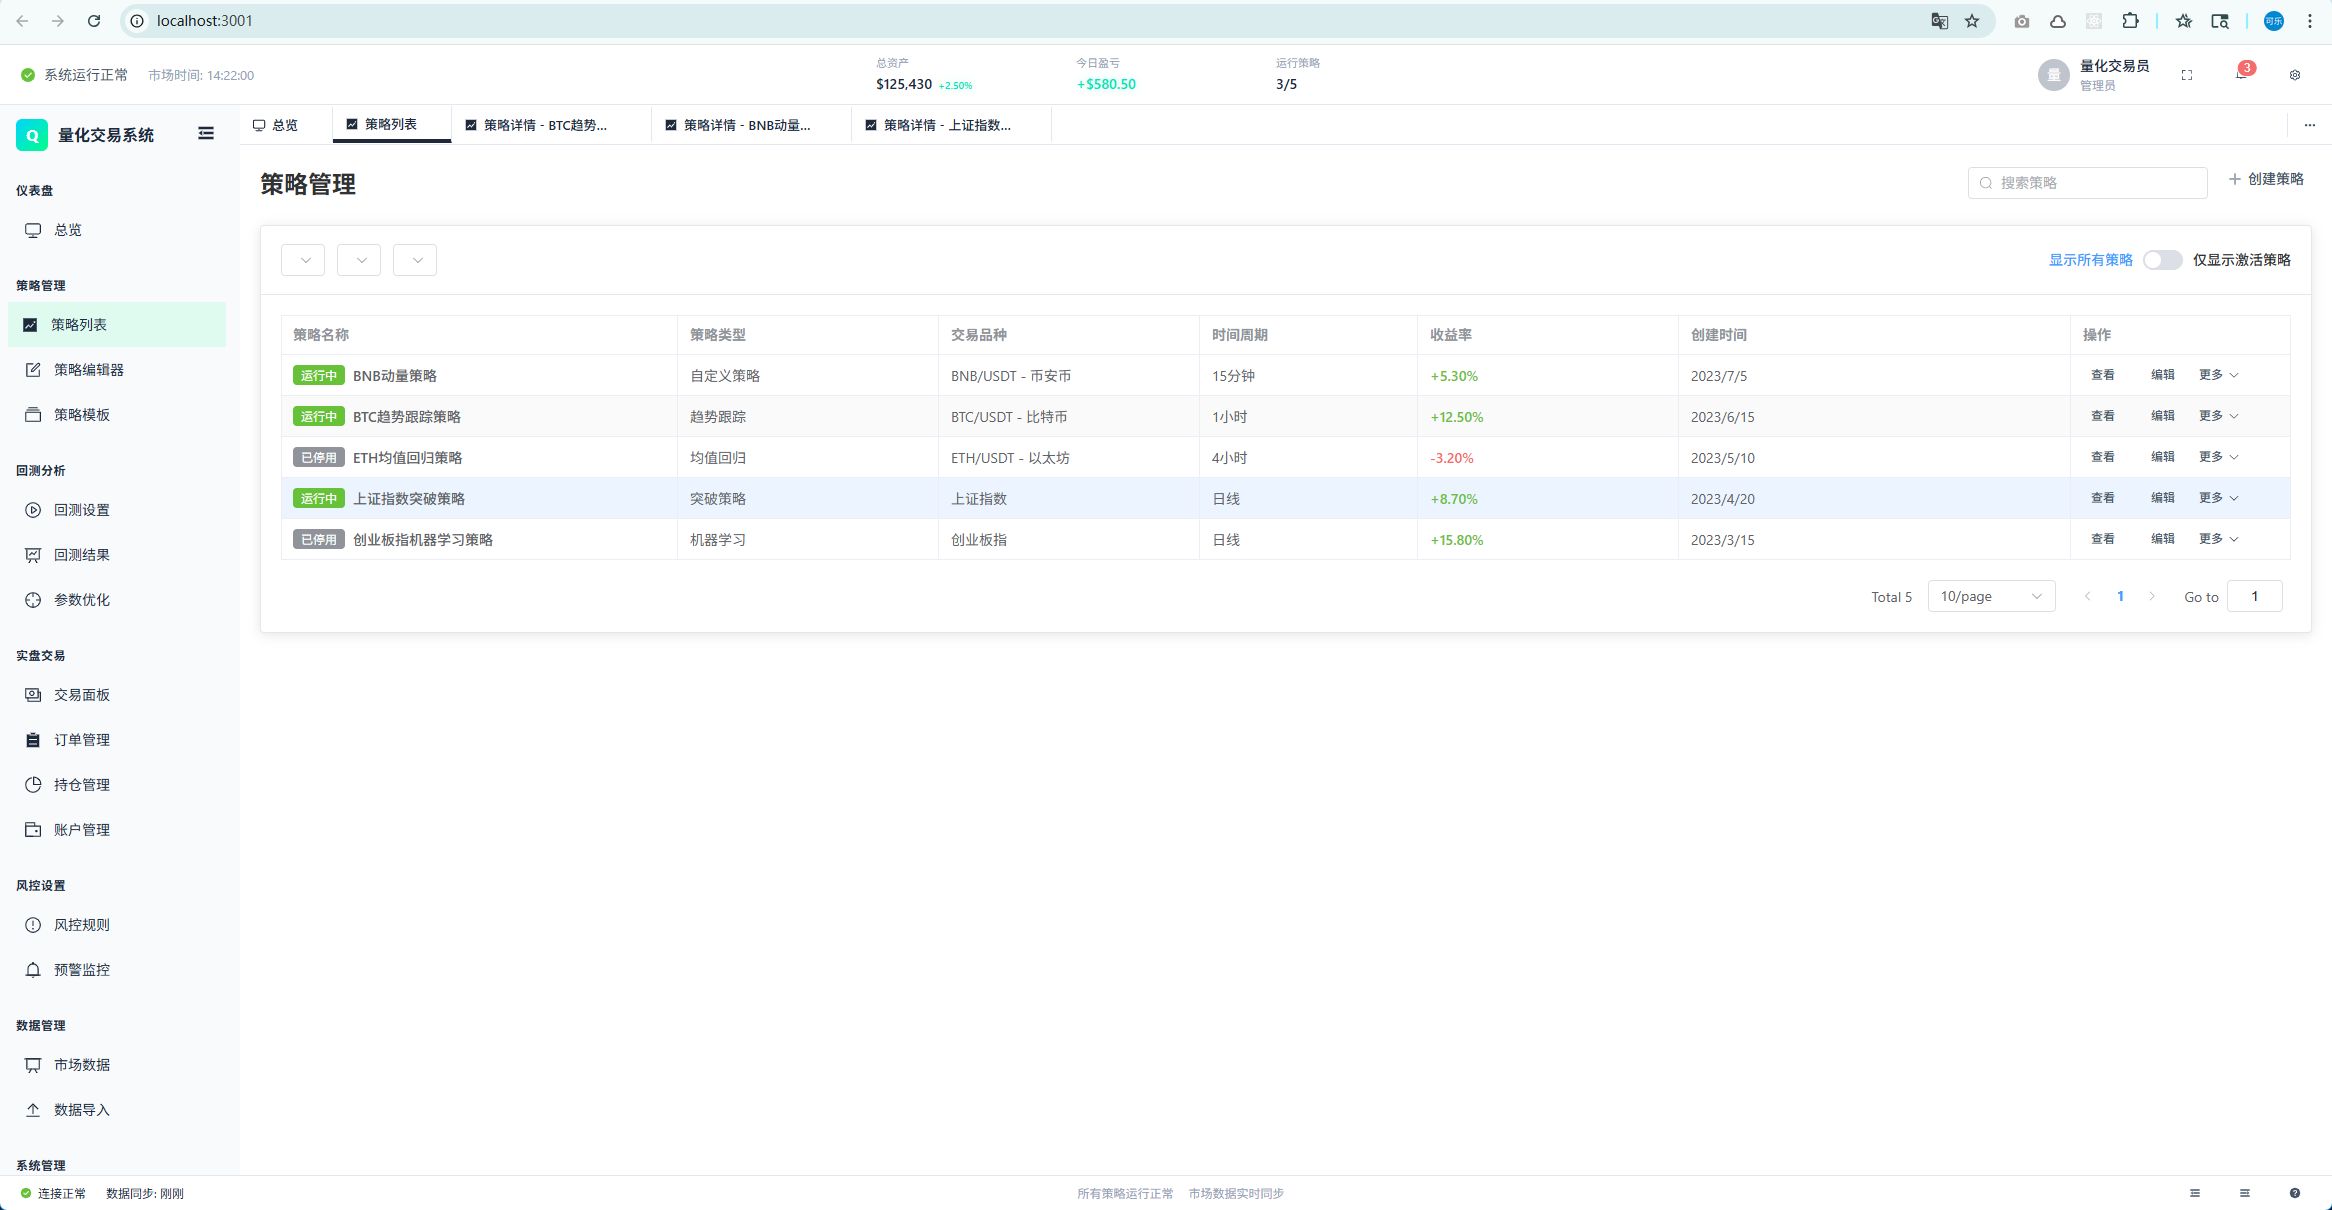Open the tabs more-options ellipsis icon

pos(2310,125)
